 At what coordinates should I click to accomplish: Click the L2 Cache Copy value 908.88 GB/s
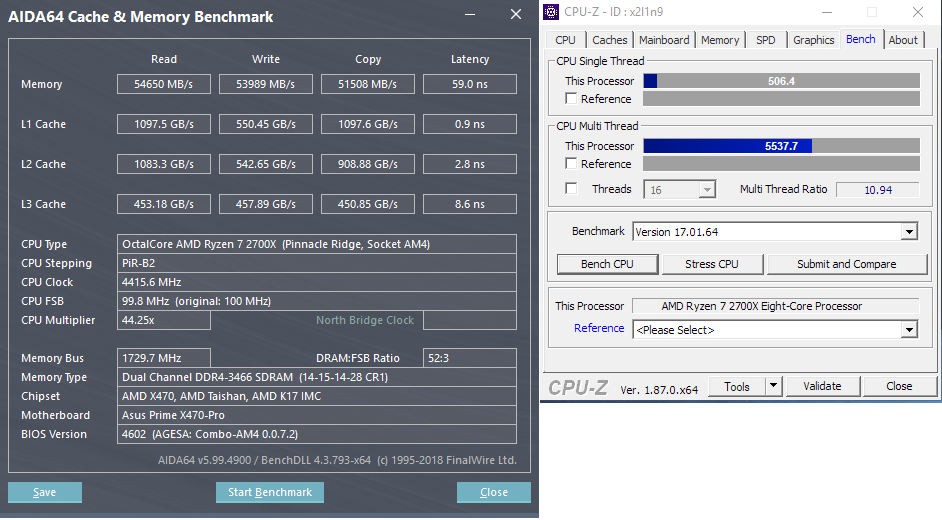(x=368, y=164)
